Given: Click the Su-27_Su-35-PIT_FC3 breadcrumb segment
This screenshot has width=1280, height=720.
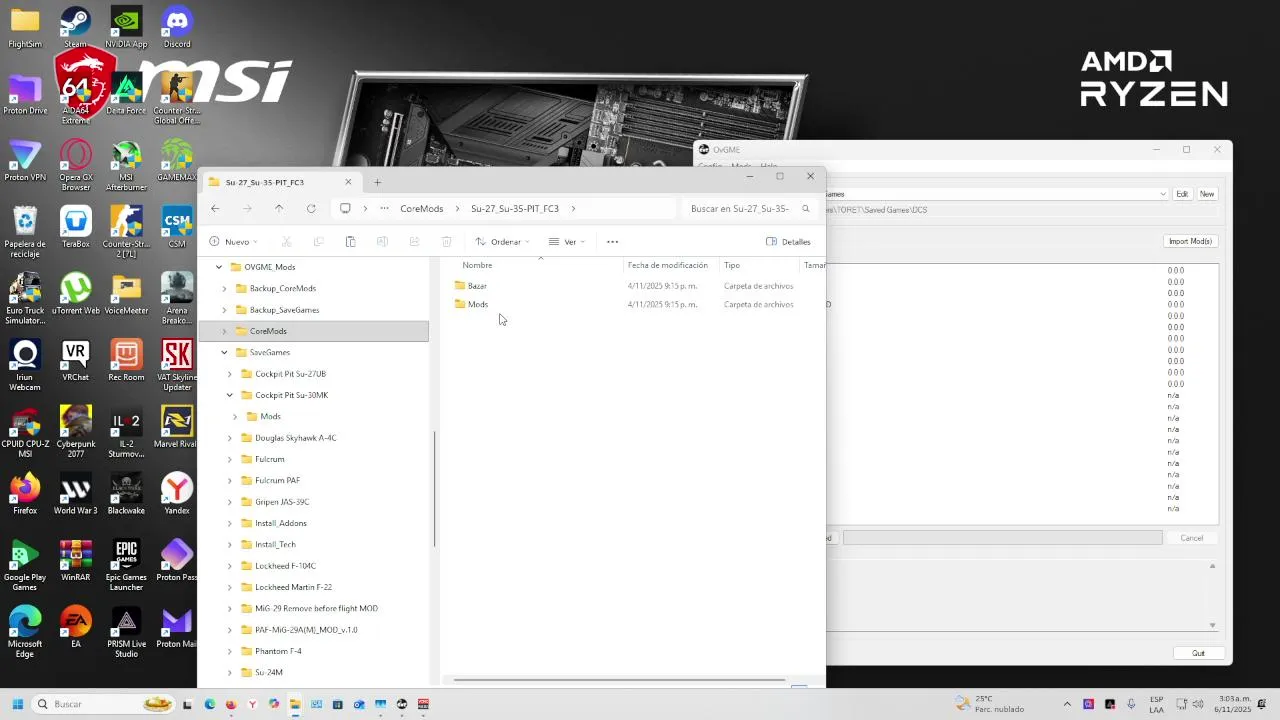Looking at the screenshot, I should [x=515, y=209].
